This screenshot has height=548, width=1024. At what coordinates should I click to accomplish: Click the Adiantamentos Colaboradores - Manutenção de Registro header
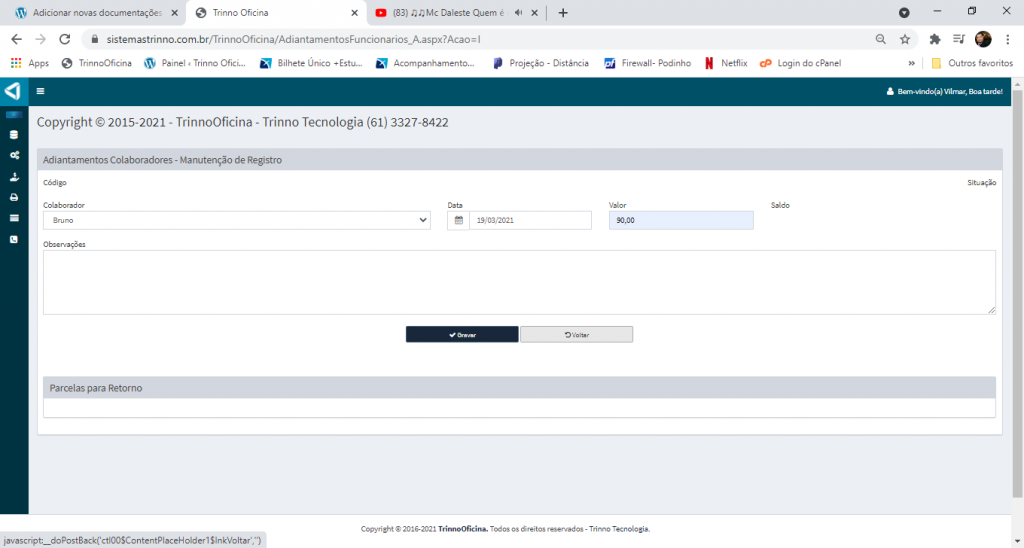click(x=519, y=160)
